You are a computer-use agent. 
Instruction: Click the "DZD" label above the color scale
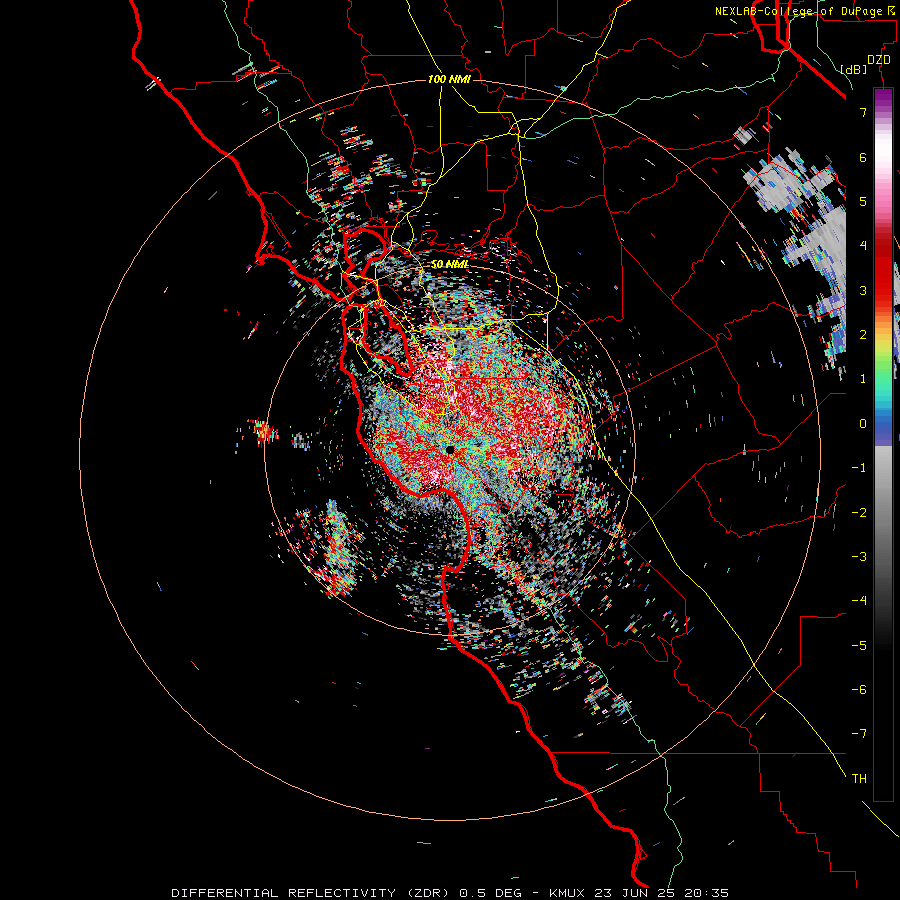pyautogui.click(x=879, y=60)
